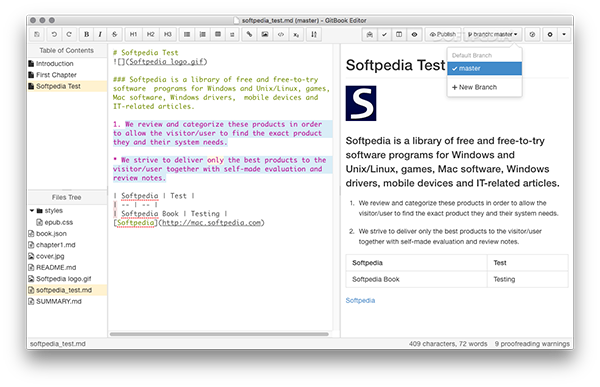Viewport: 600px width, 387px height.
Task: Open book.json in the Files Tree
Action: click(x=67, y=234)
